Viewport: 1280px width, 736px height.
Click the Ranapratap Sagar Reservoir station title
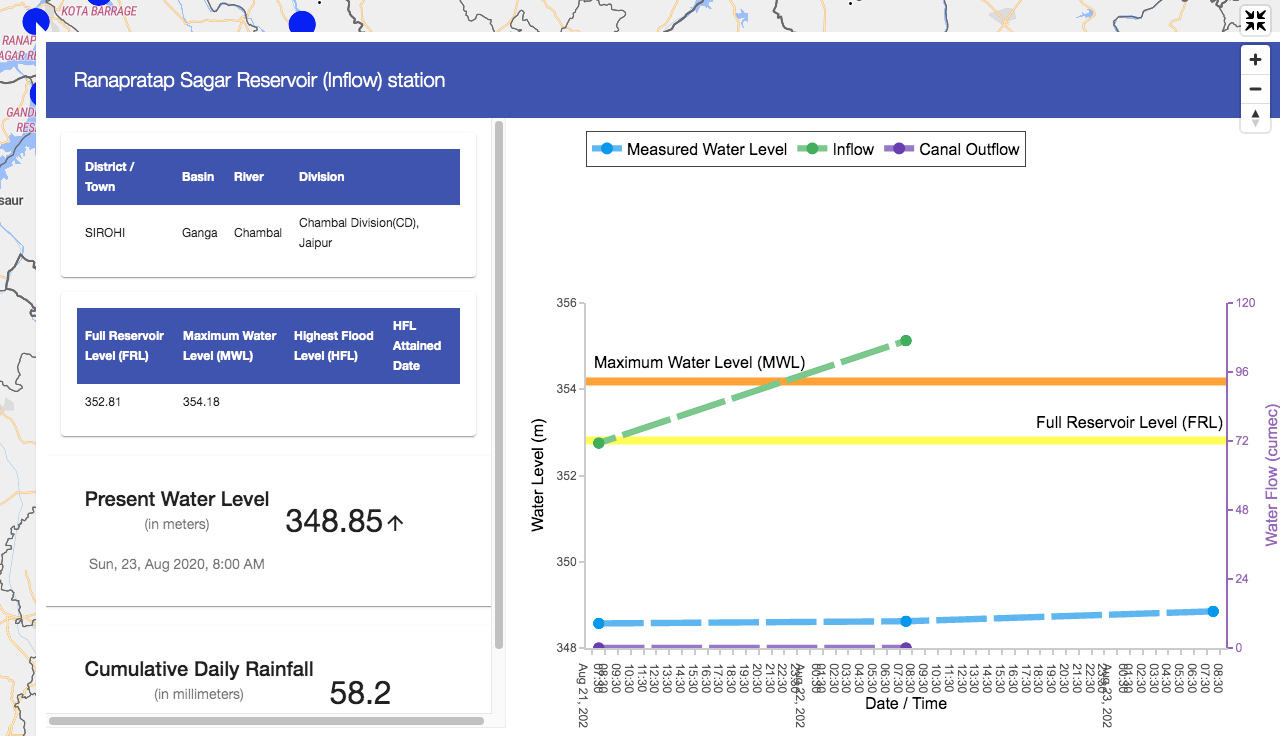(x=260, y=80)
